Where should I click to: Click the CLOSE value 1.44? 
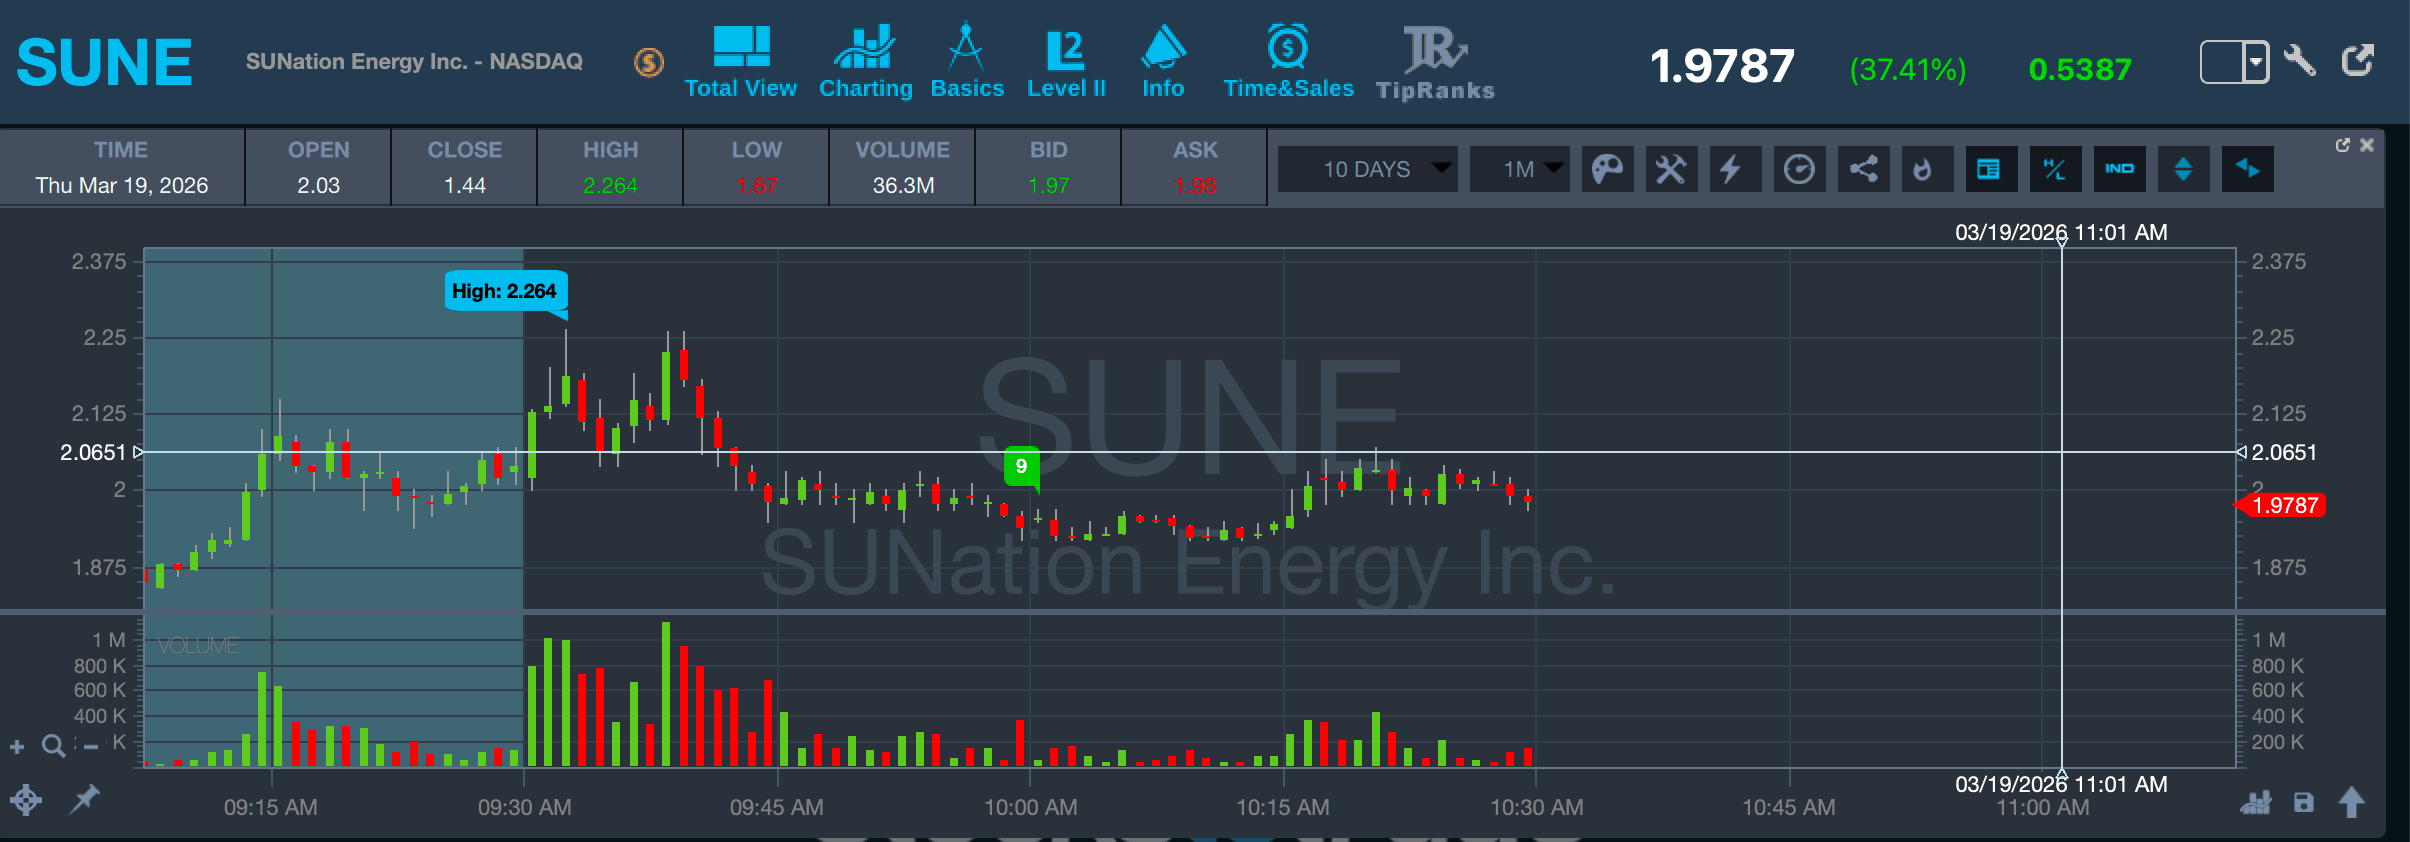coord(465,186)
